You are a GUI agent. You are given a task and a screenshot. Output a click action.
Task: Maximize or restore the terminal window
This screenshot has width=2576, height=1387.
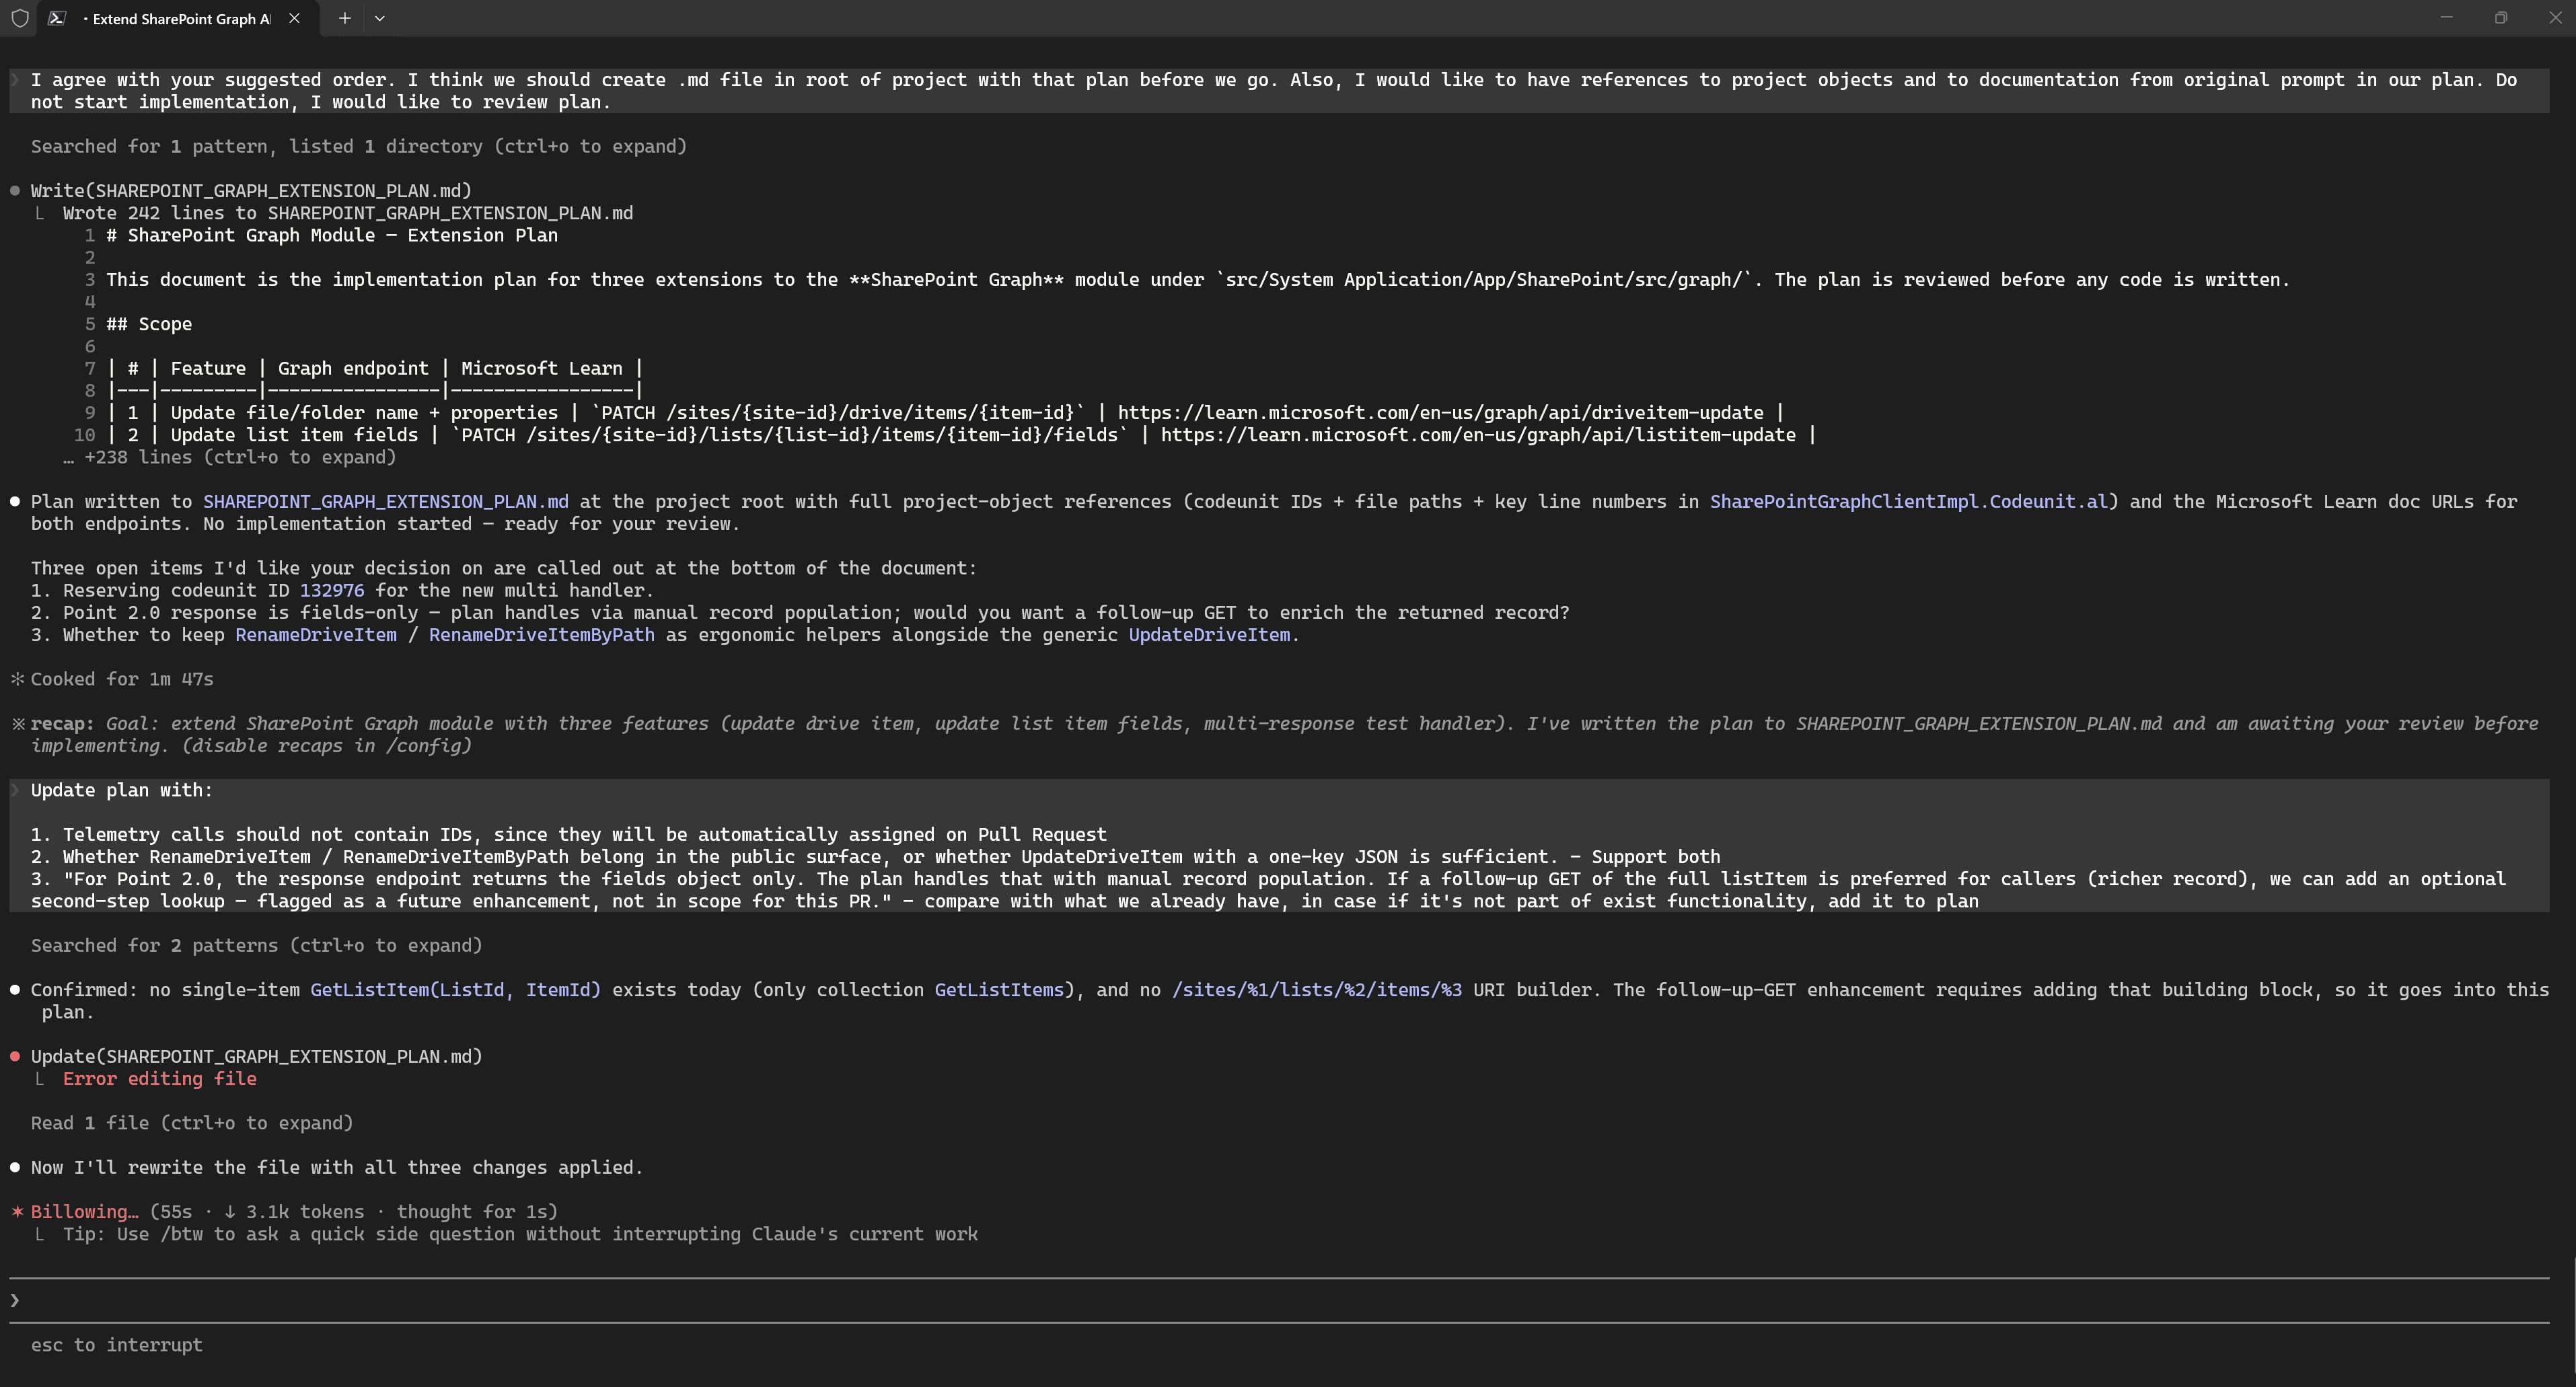[x=2501, y=17]
